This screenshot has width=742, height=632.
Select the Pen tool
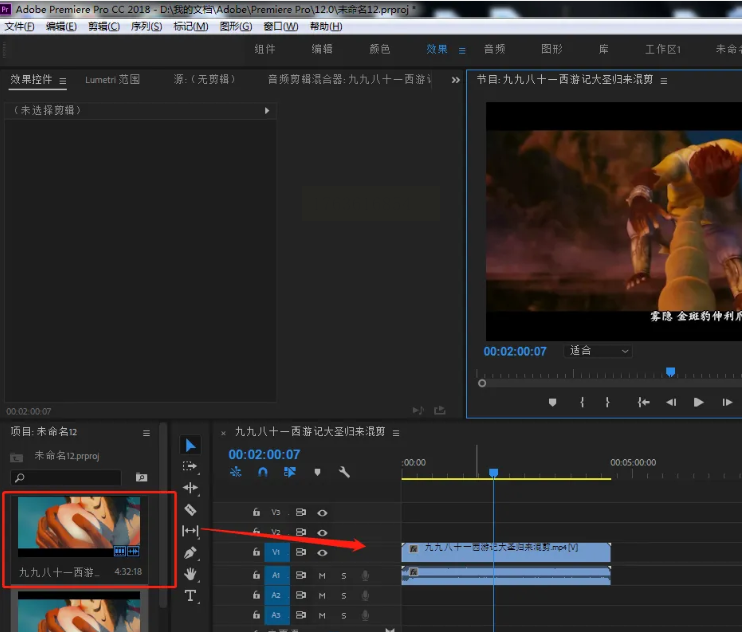click(x=191, y=552)
